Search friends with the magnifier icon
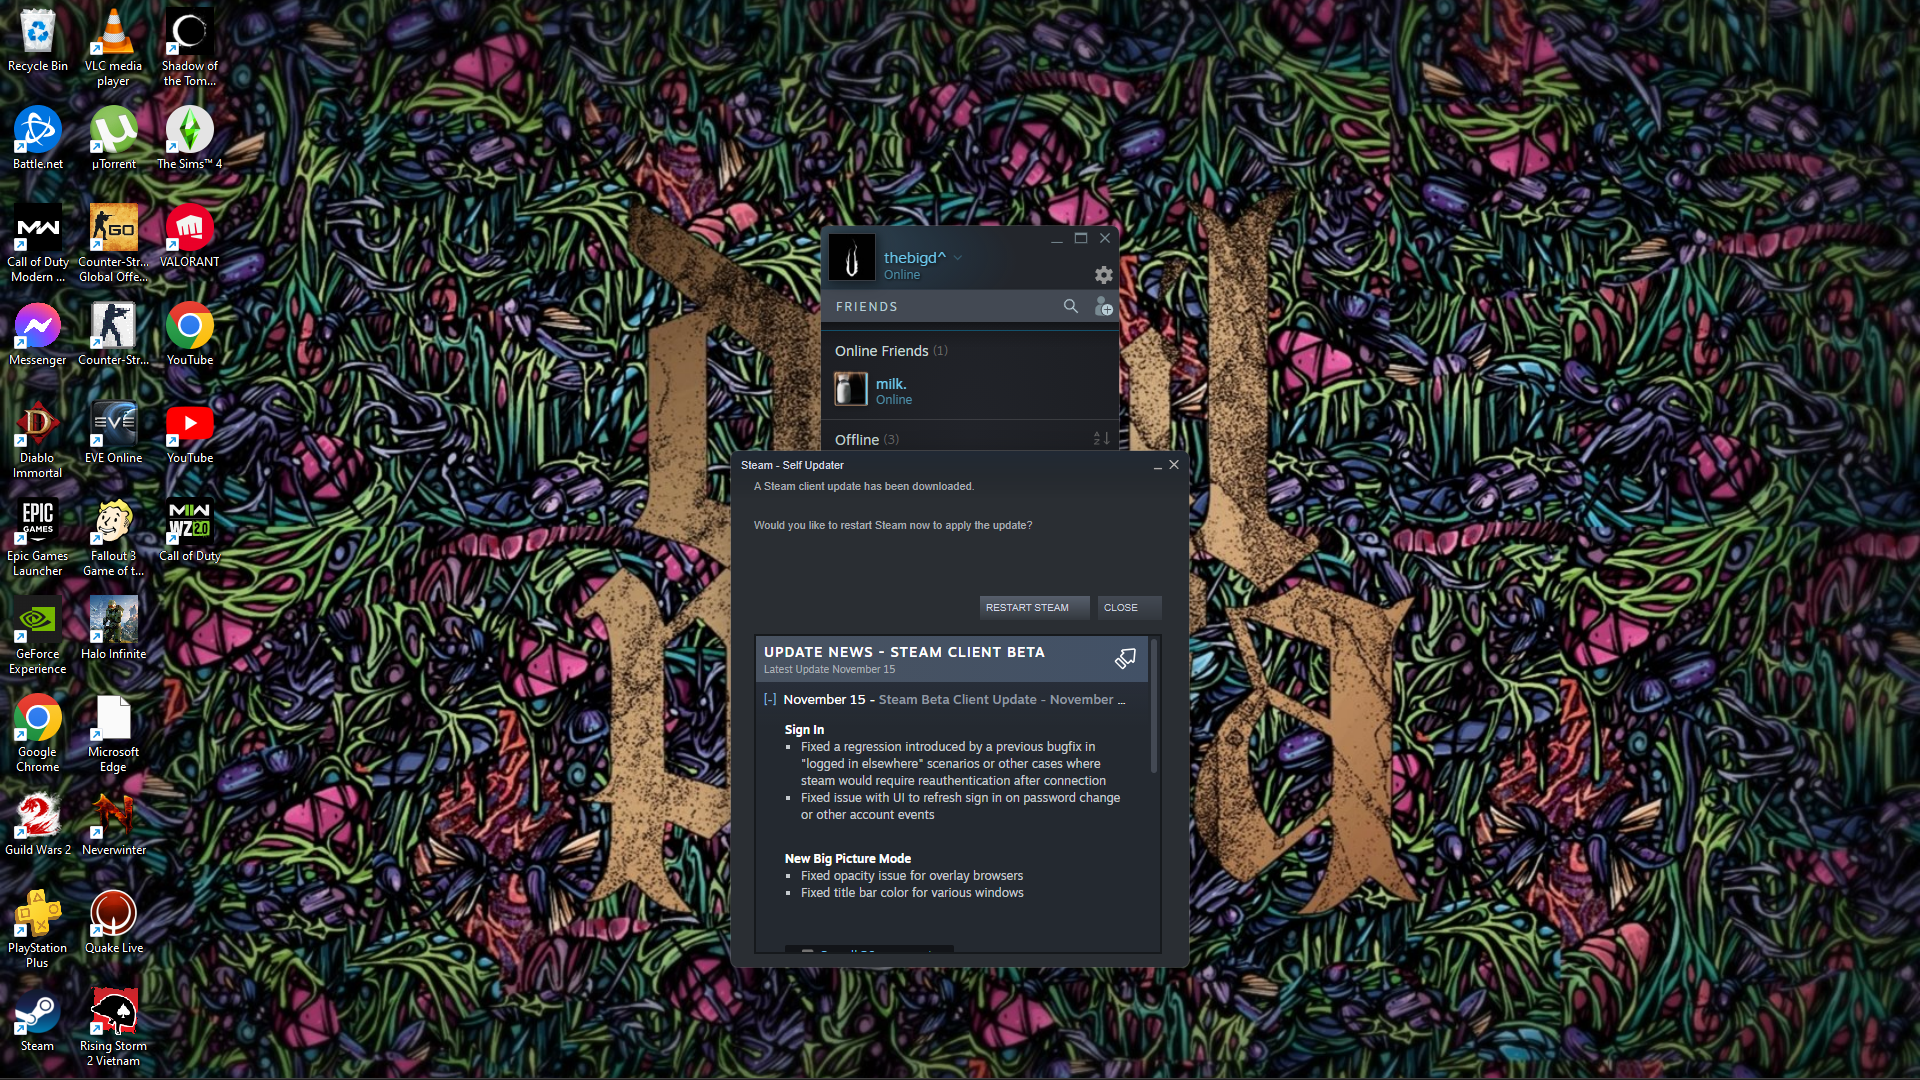Image resolution: width=1920 pixels, height=1080 pixels. click(1071, 306)
